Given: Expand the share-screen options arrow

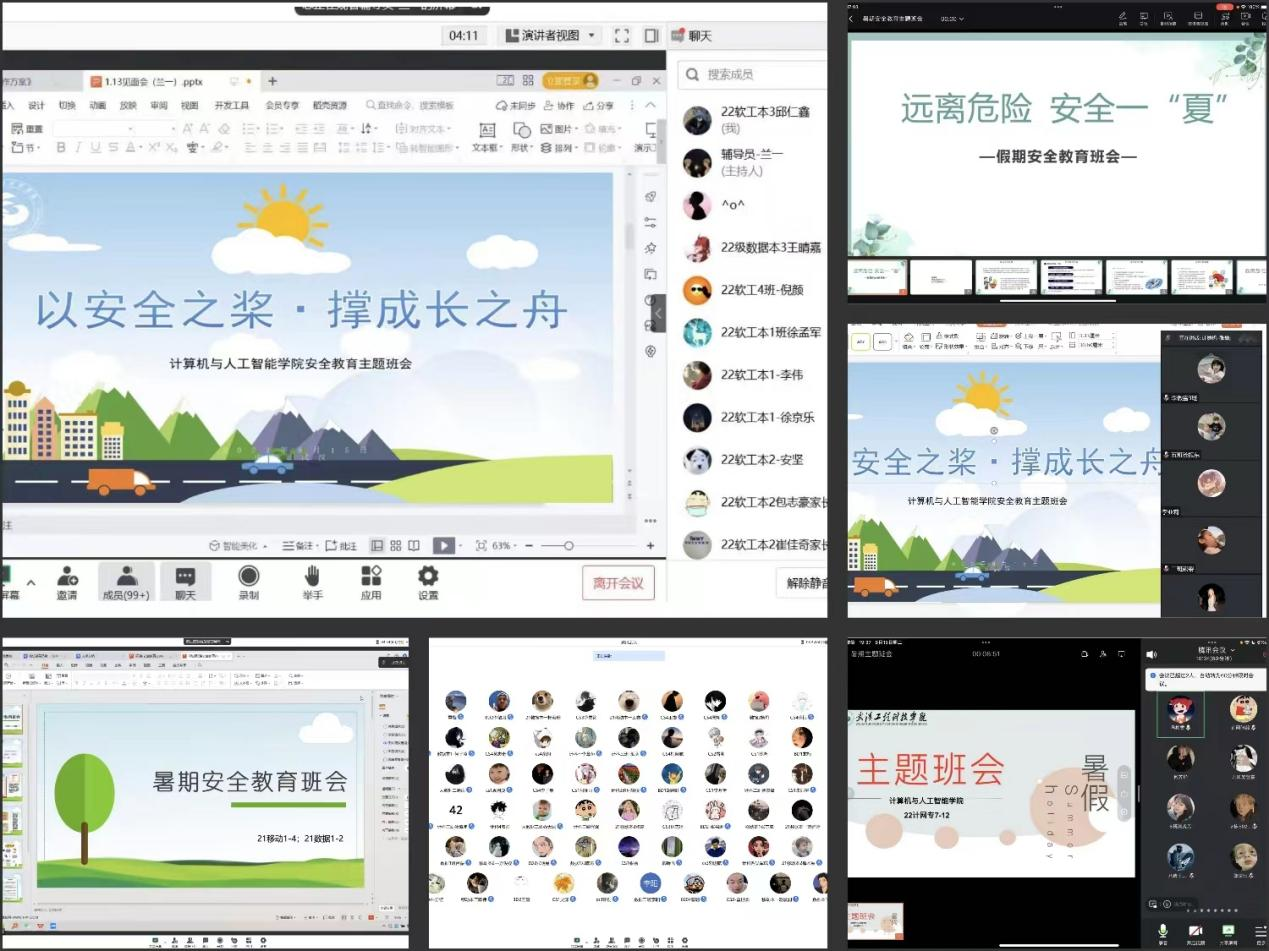Looking at the screenshot, I should coord(30,582).
